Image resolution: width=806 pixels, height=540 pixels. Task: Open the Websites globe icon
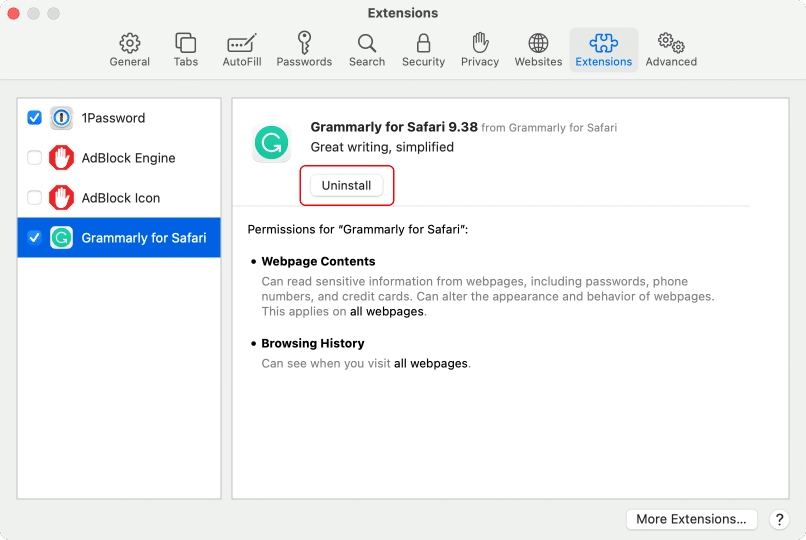point(538,43)
